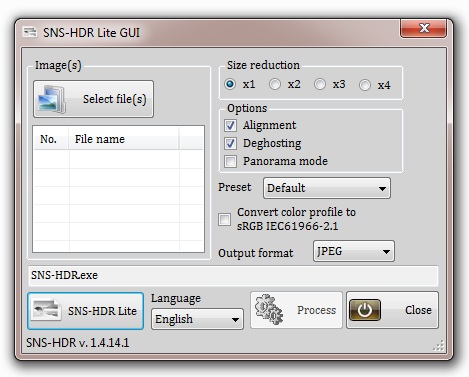This screenshot has height=377, width=469.
Task: Choose x3 size reduction
Action: pyautogui.click(x=320, y=84)
